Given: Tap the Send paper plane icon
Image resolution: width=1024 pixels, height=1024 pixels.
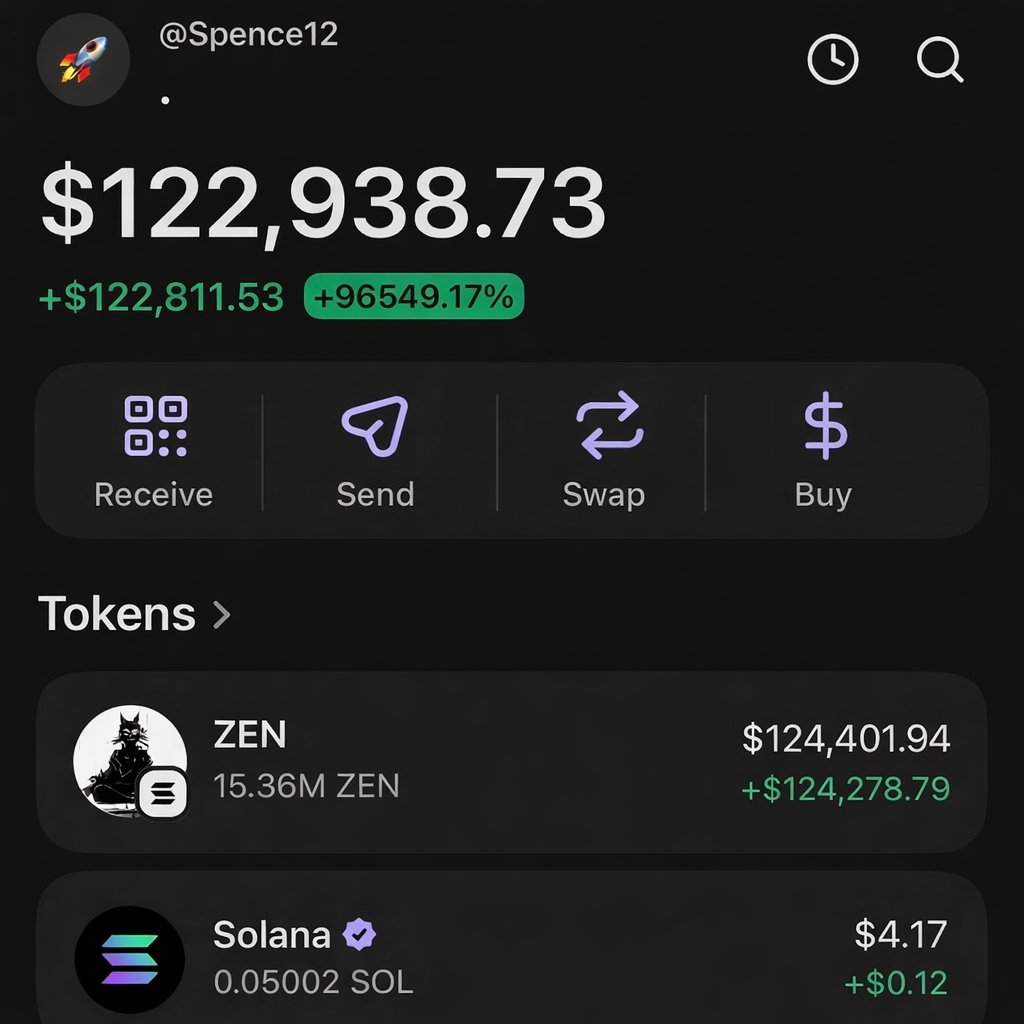Looking at the screenshot, I should click(x=375, y=427).
